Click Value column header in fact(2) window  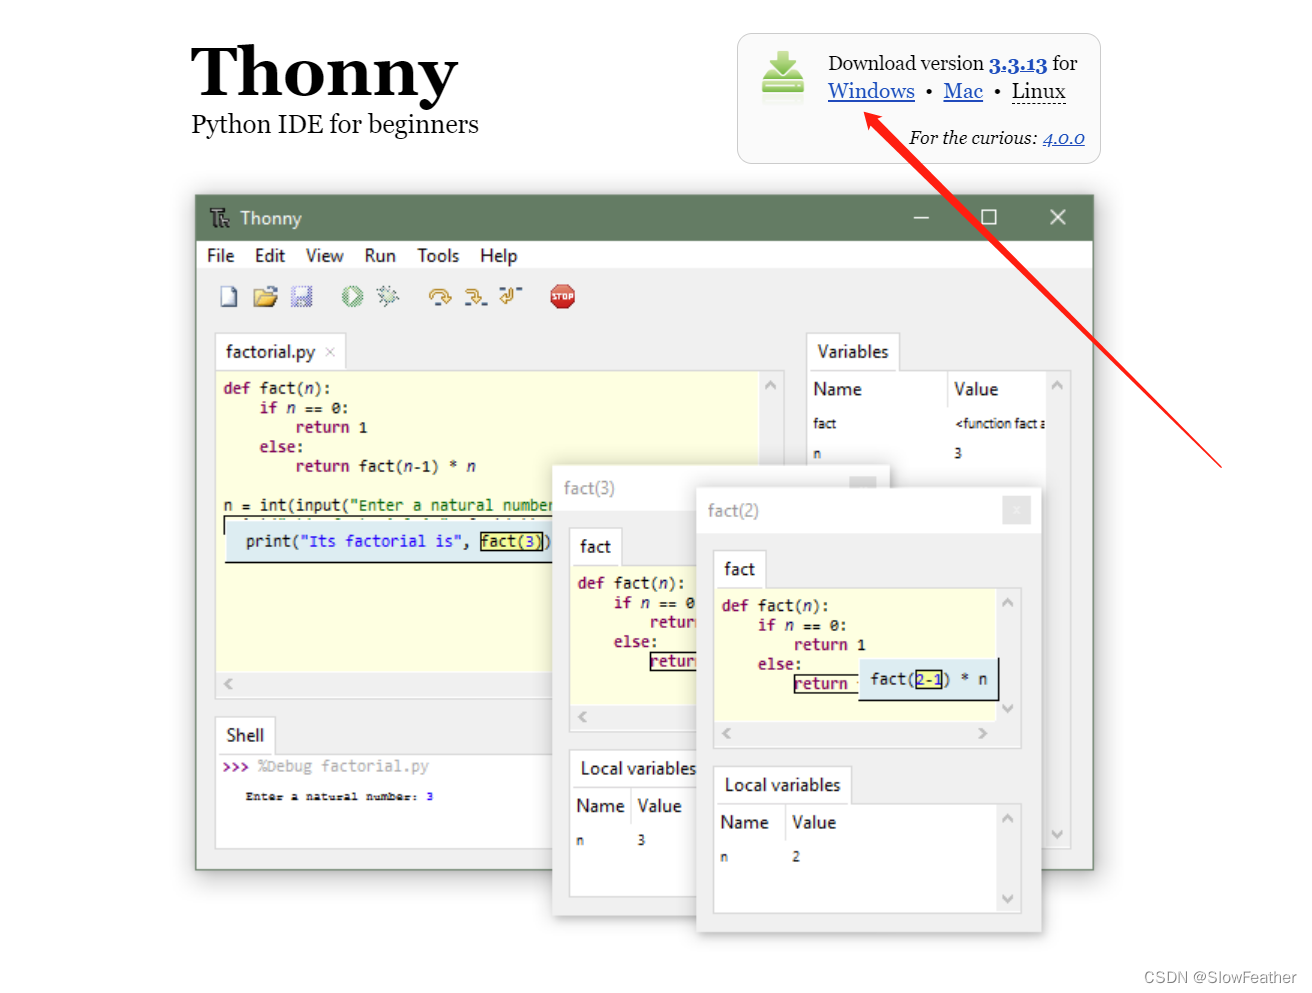click(814, 822)
